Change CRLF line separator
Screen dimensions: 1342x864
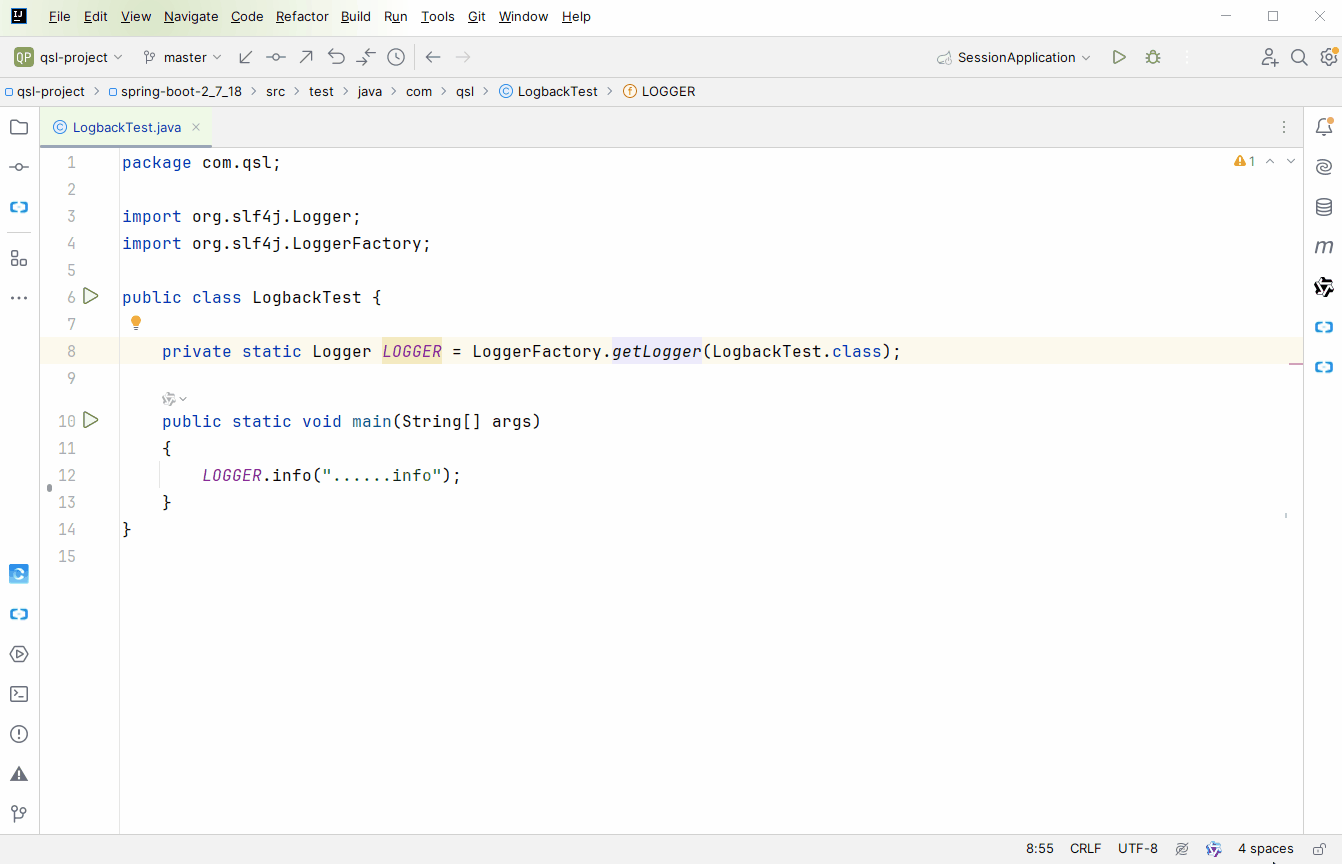pos(1085,848)
